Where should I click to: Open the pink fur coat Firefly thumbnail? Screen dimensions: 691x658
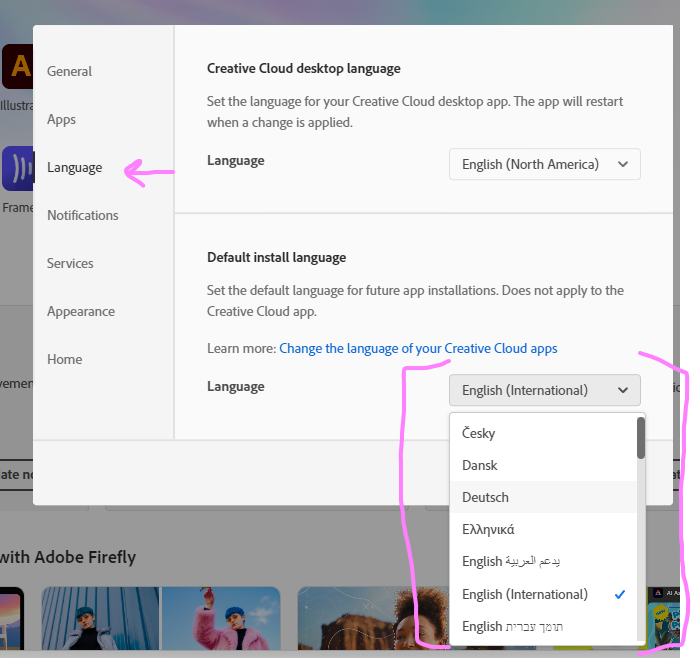coord(221,618)
